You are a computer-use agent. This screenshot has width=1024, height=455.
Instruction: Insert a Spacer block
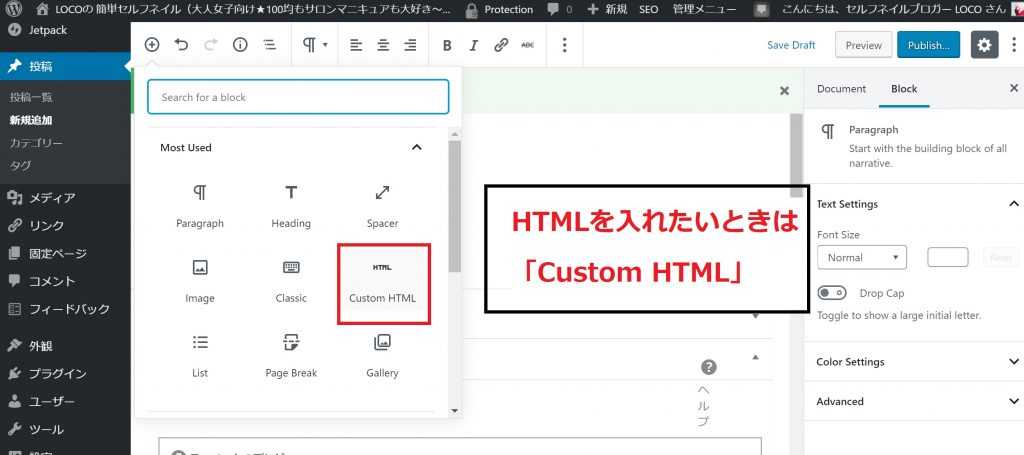382,206
